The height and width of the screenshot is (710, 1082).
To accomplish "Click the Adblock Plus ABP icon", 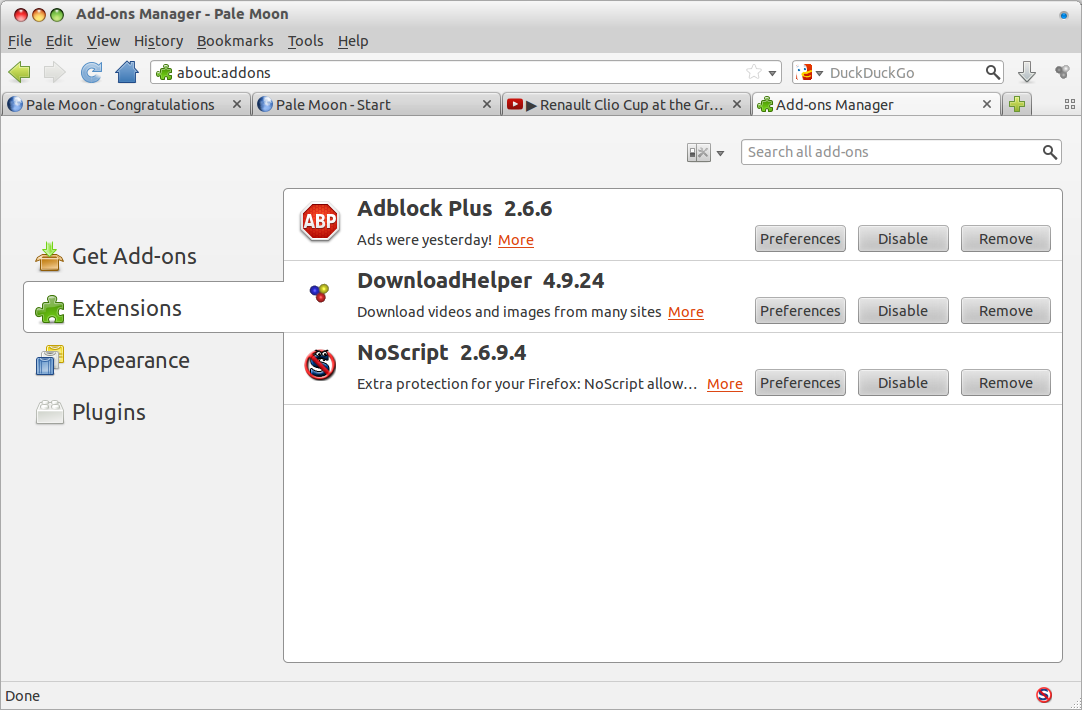I will pyautogui.click(x=320, y=221).
